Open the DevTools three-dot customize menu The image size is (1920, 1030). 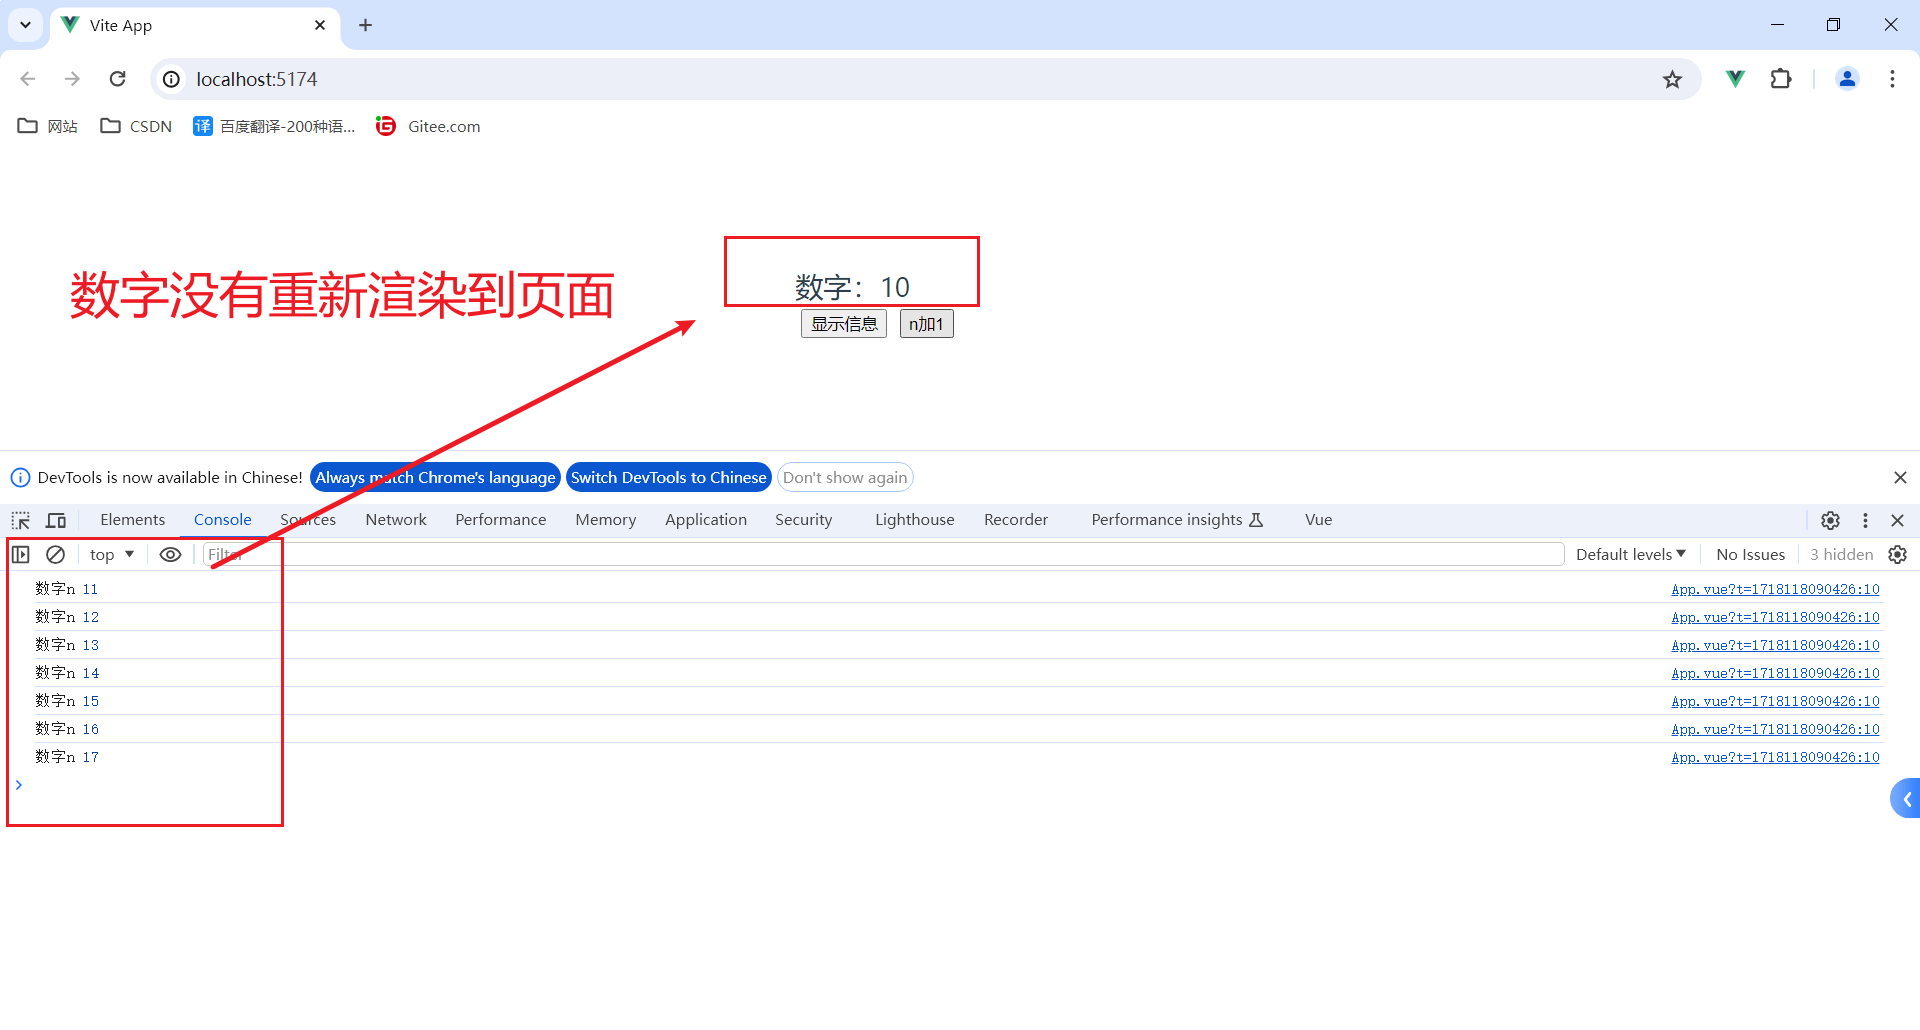(1865, 520)
